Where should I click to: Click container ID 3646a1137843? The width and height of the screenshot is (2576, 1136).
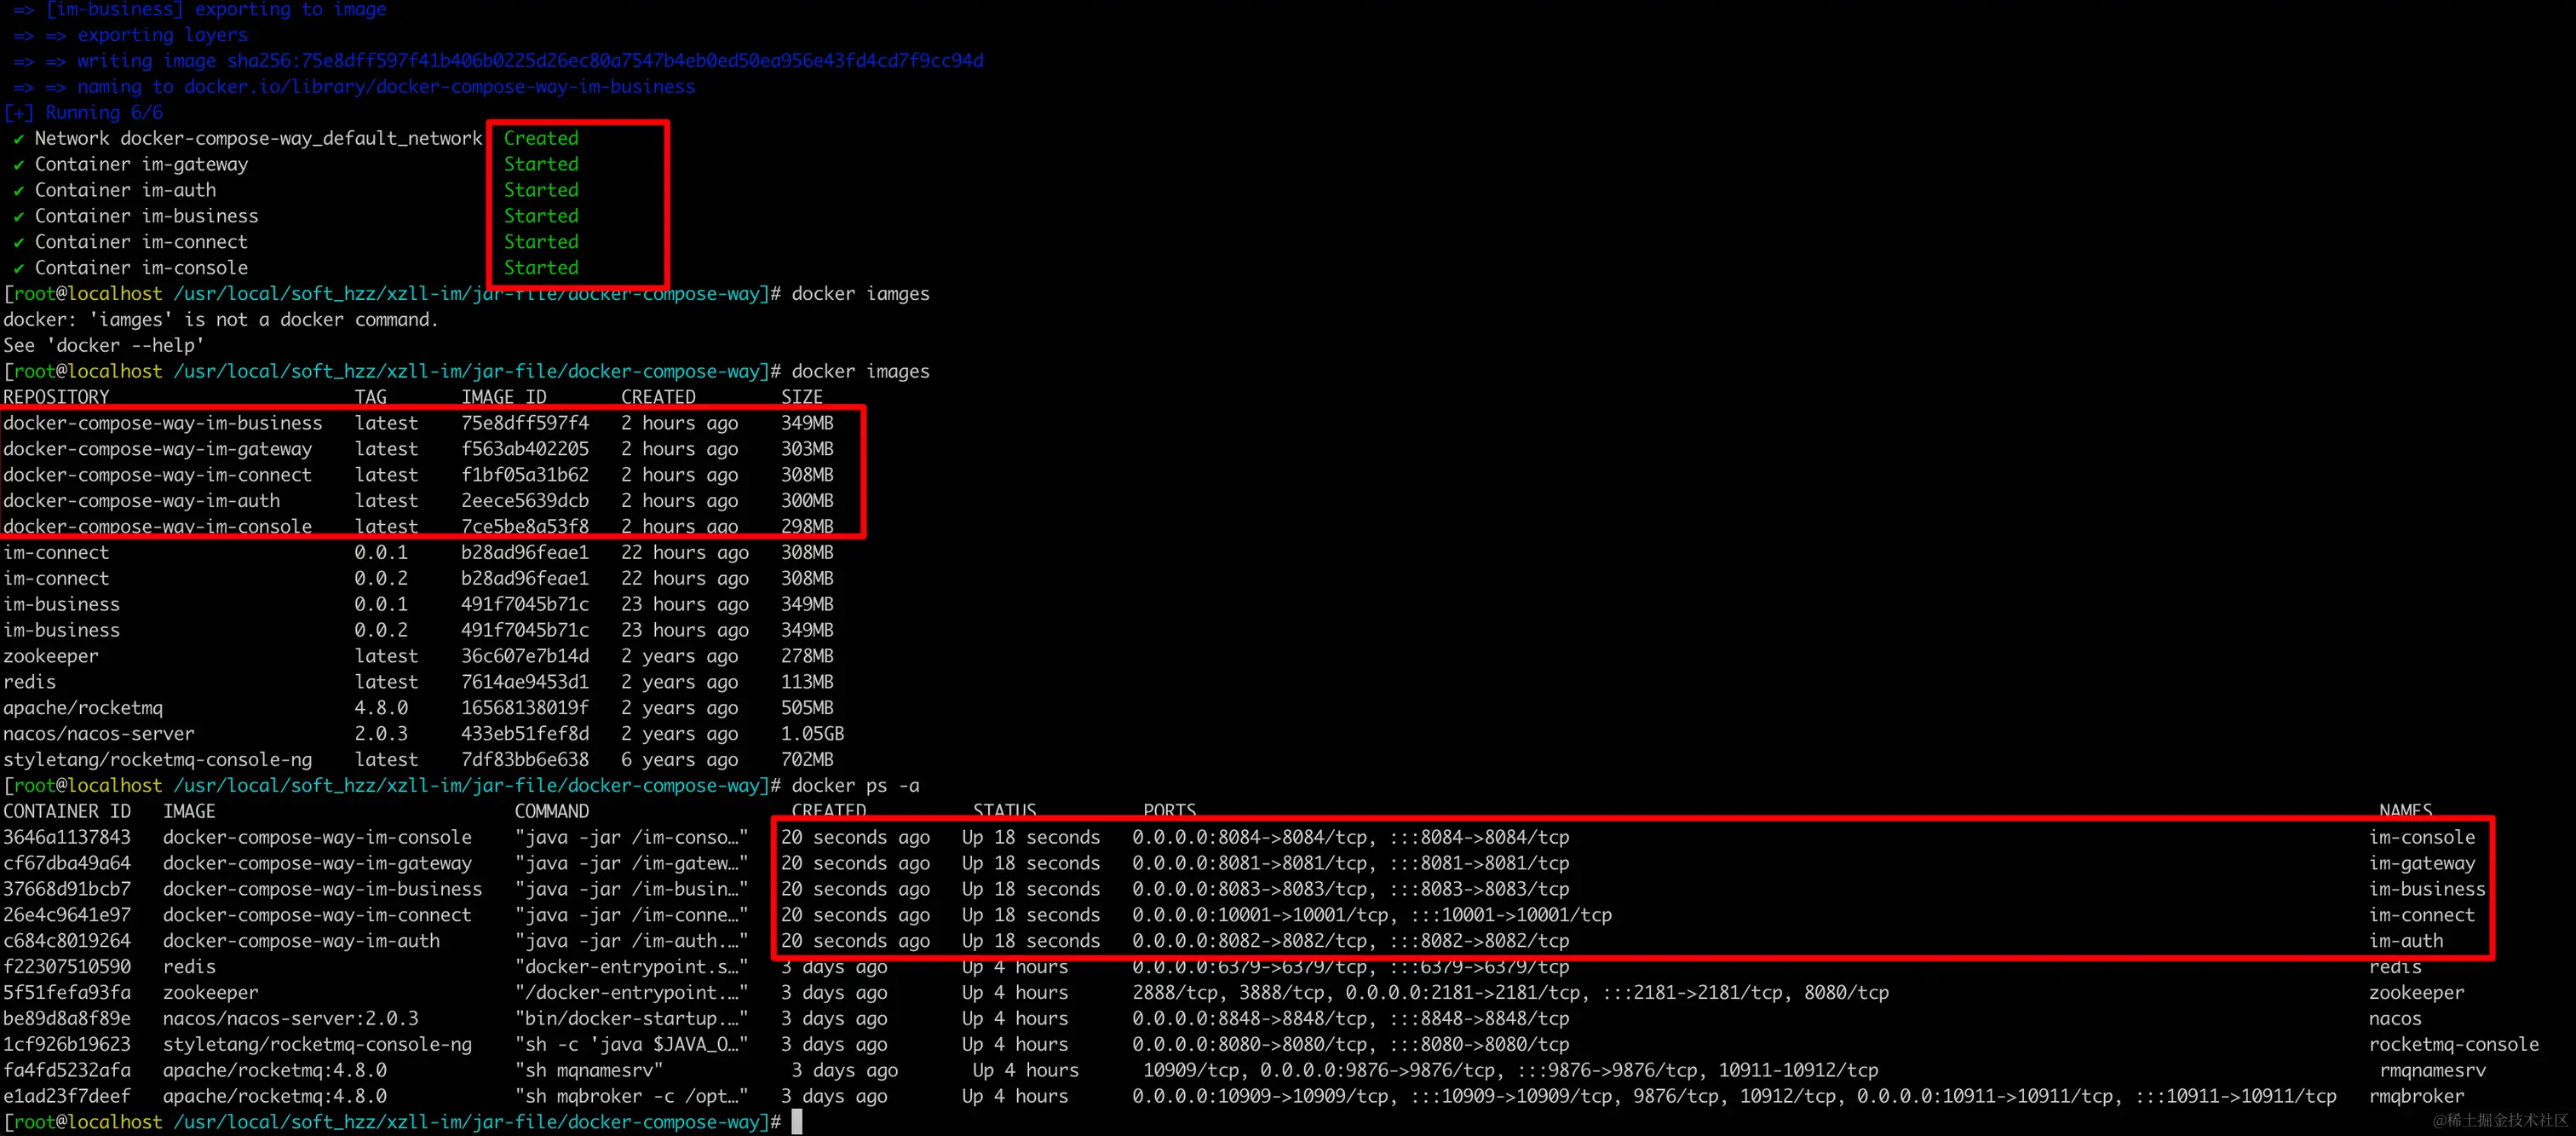point(66,837)
